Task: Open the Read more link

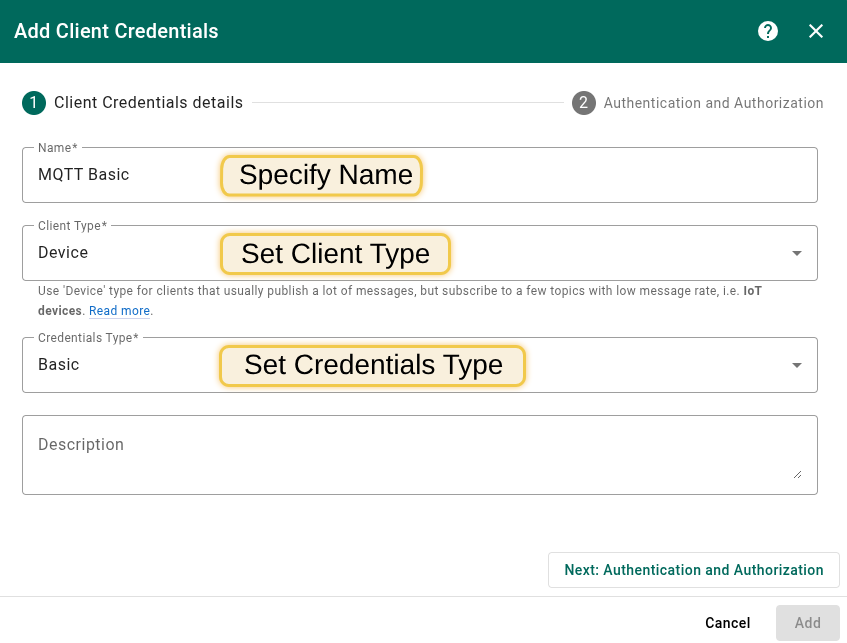Action: click(x=120, y=311)
